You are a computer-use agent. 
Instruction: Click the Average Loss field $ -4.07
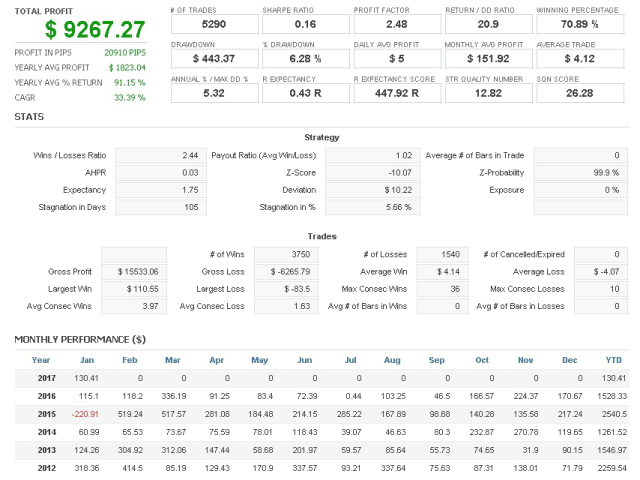pyautogui.click(x=601, y=272)
